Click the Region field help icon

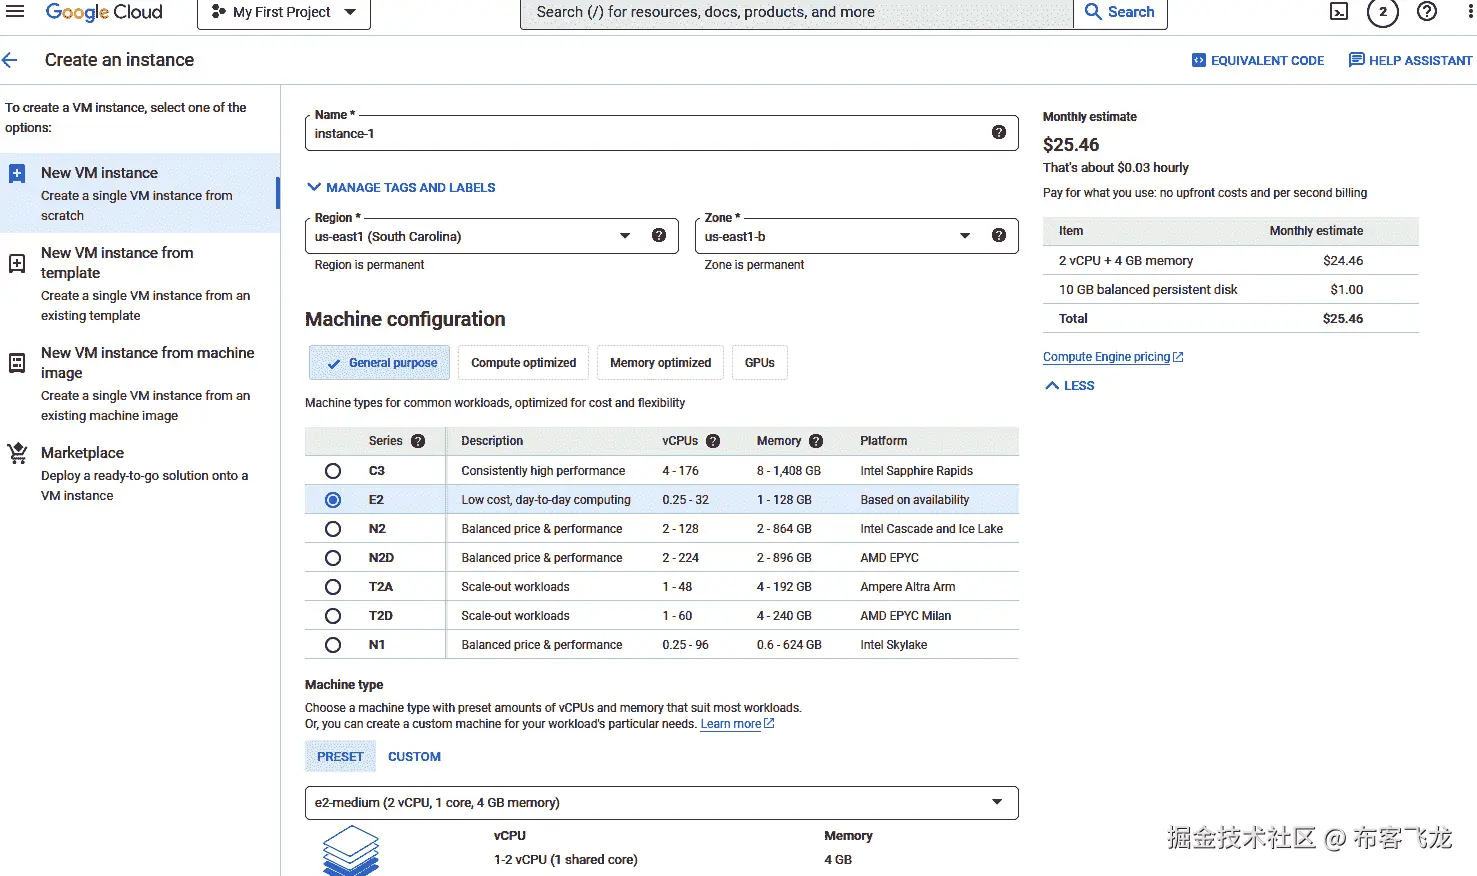tap(658, 235)
